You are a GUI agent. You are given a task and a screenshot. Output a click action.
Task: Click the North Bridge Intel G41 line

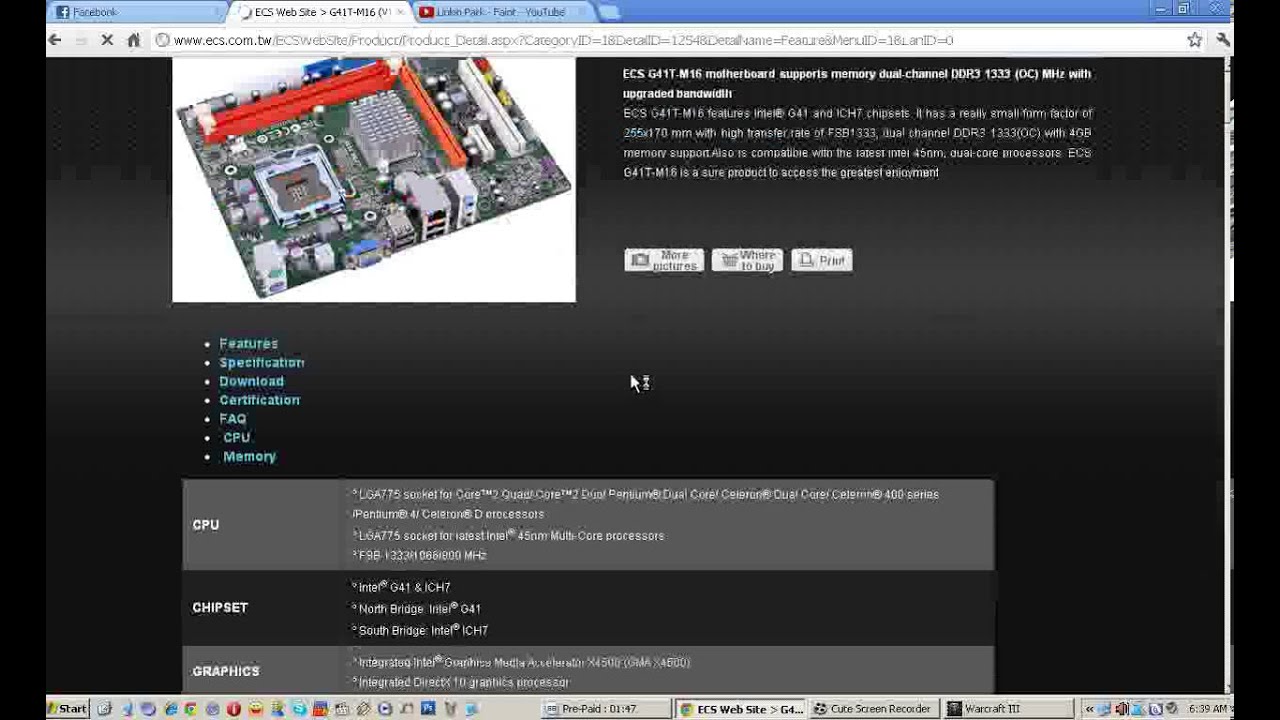click(x=416, y=609)
